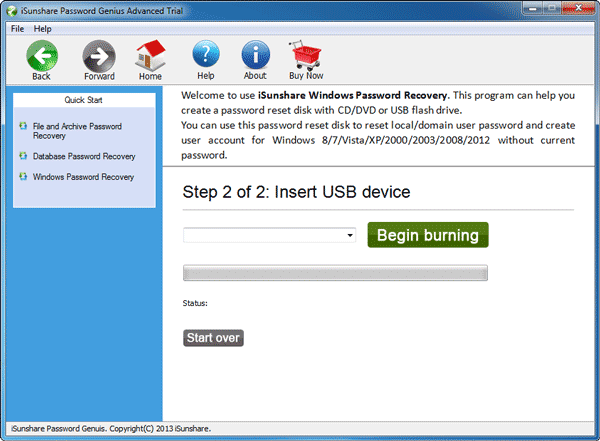Click the Quick Start panel header
The height and width of the screenshot is (441, 600).
pos(84,100)
